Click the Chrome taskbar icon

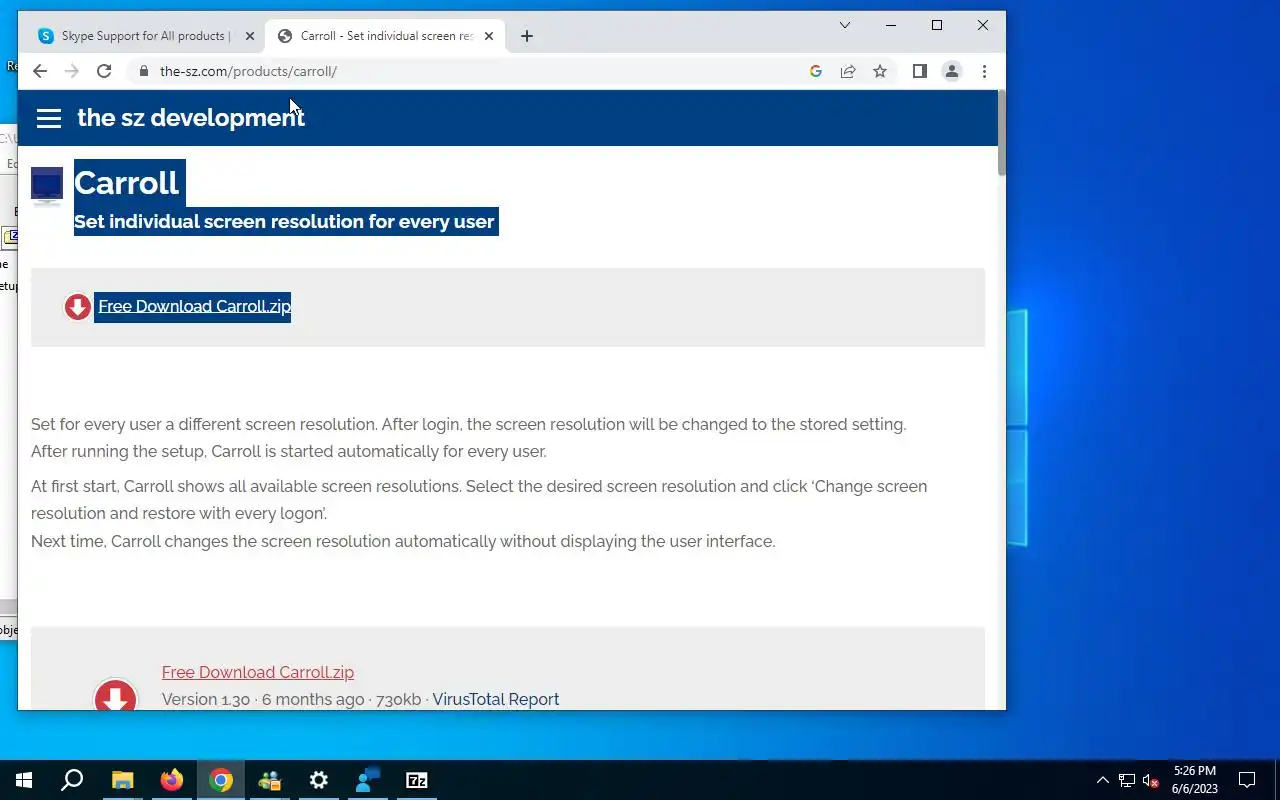[x=221, y=780]
